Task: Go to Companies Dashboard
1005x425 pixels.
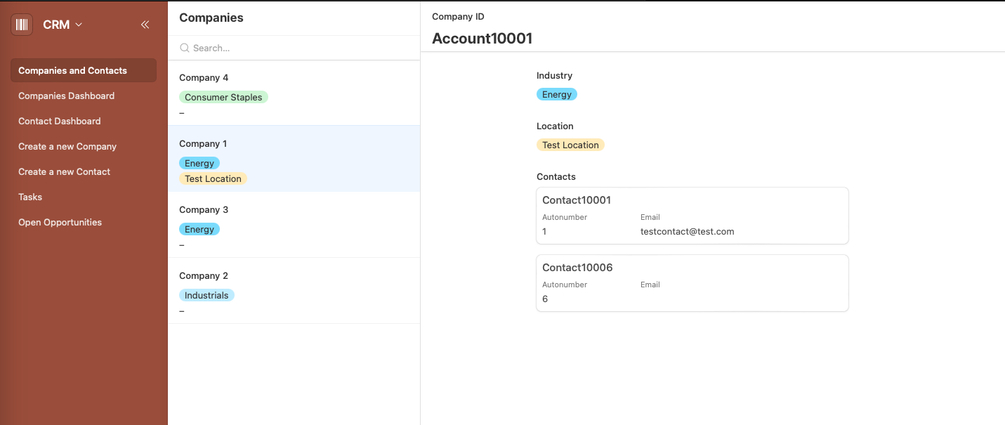Action: click(x=66, y=96)
